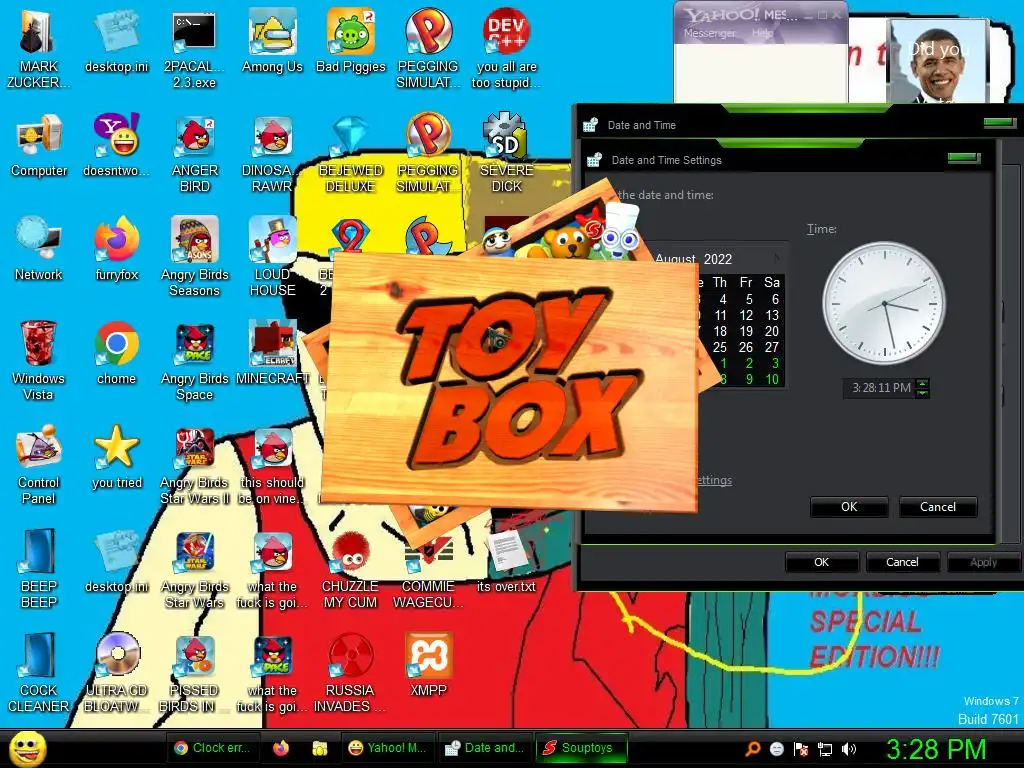The height and width of the screenshot is (768, 1024).
Task: Click the partially hidden calendar settings link
Action: [x=714, y=480]
